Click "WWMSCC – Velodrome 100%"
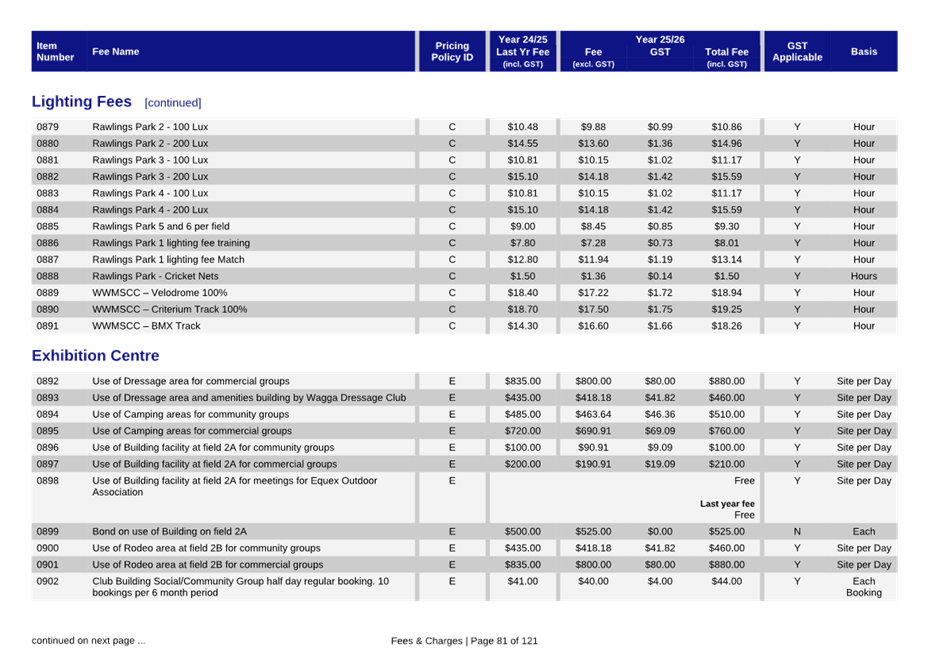This screenshot has width=928, height=656. pyautogui.click(x=160, y=292)
